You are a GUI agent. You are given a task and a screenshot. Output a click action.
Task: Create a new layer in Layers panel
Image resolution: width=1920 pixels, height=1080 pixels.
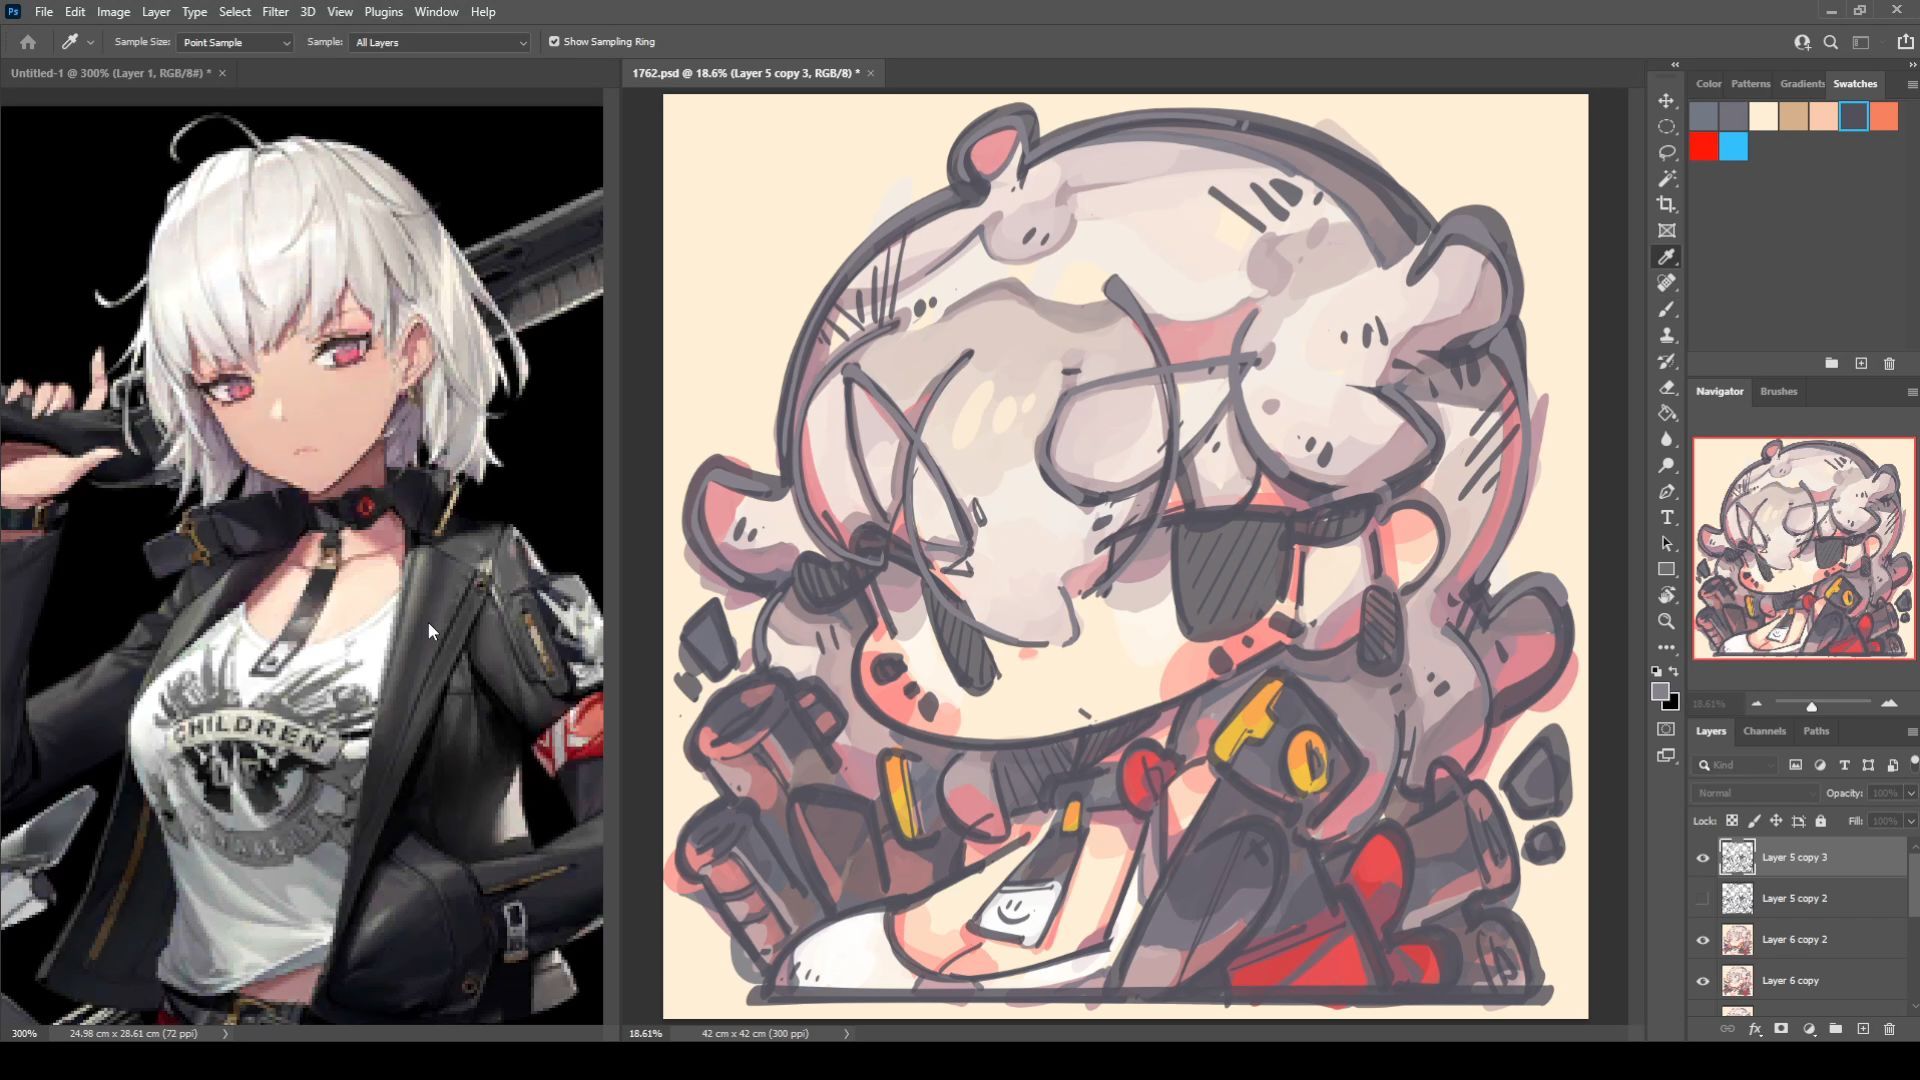[x=1863, y=1029]
